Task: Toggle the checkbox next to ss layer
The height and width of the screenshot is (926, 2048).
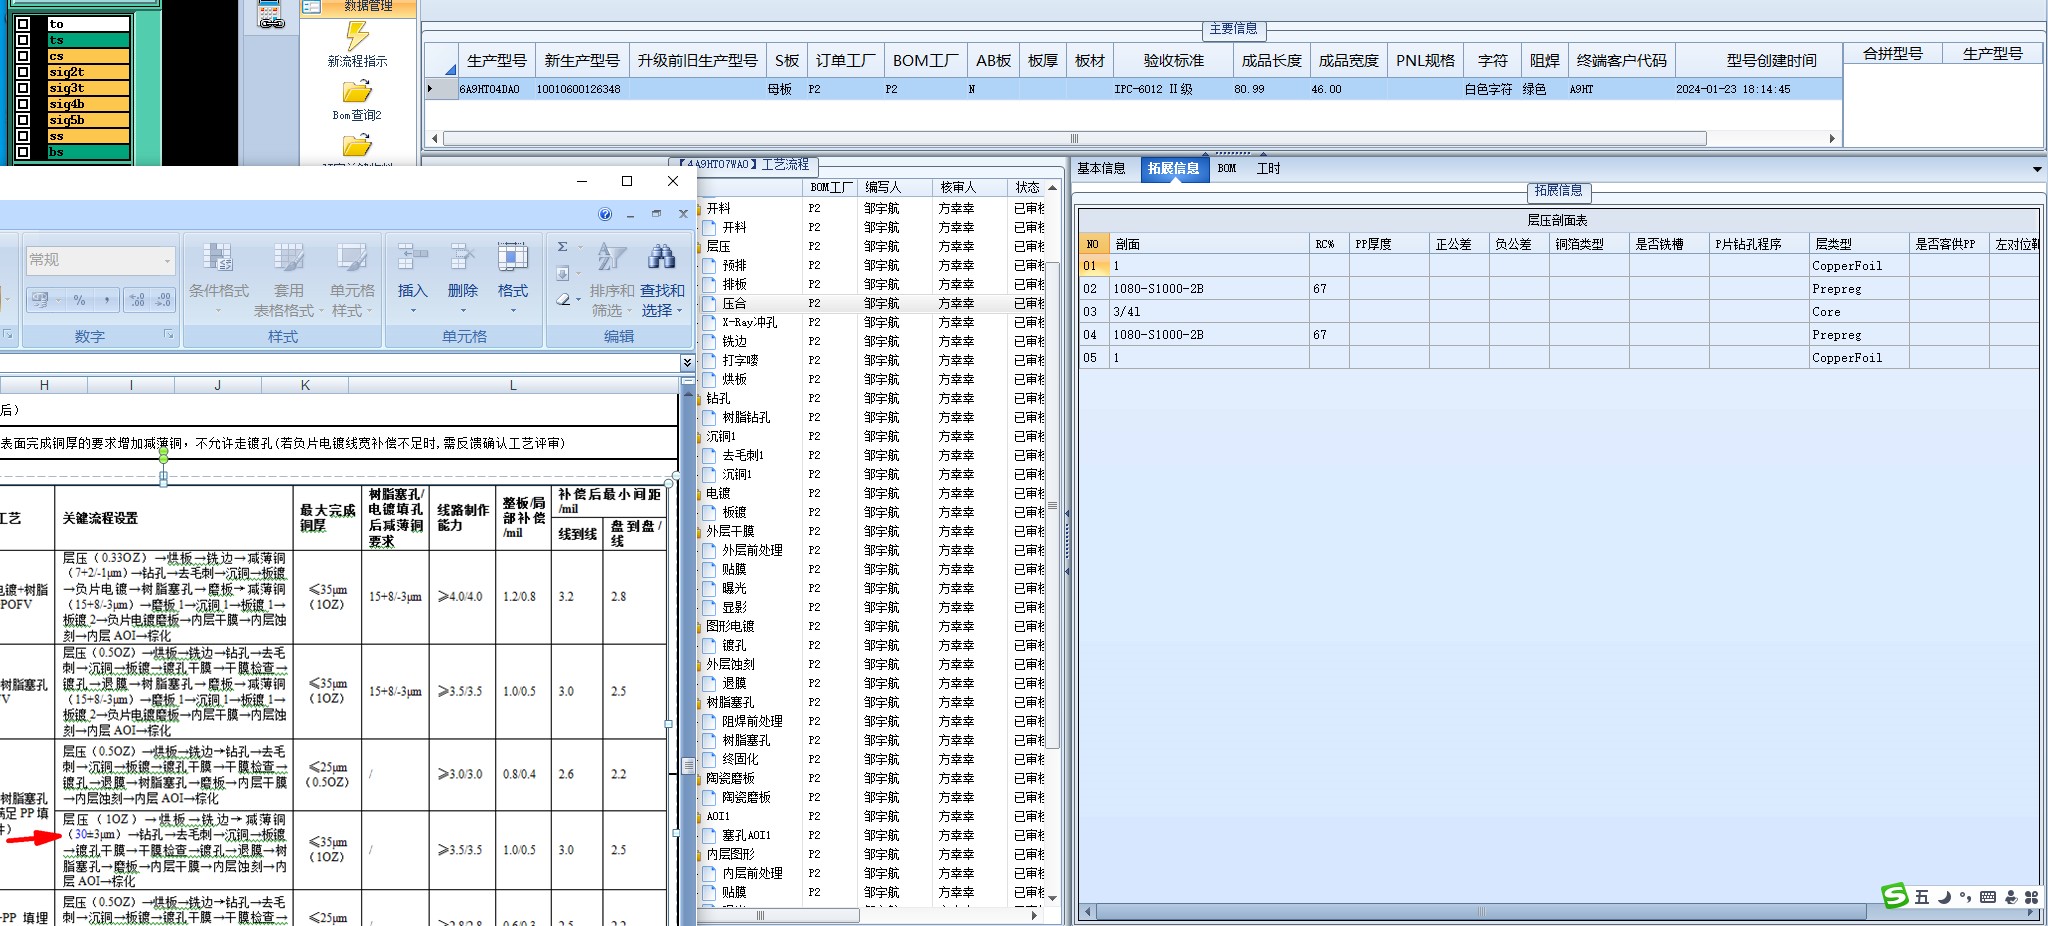Action: point(24,136)
